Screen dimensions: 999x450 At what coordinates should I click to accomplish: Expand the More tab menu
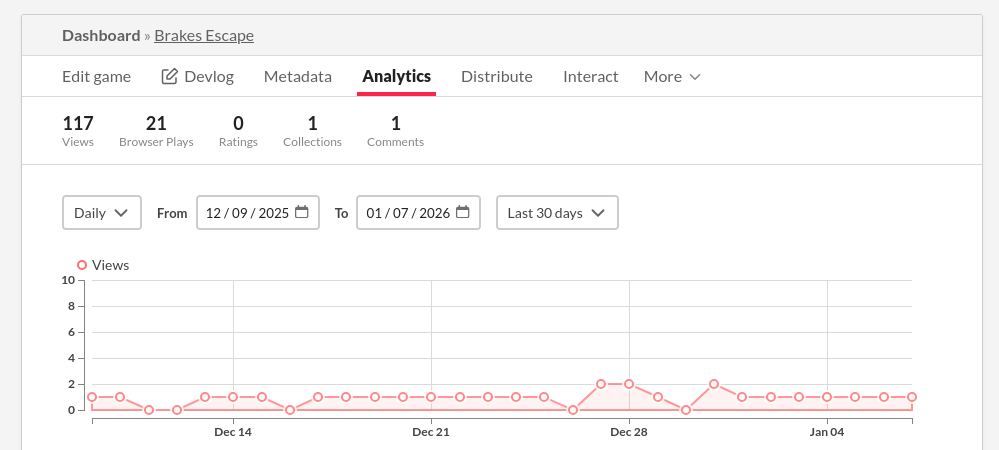pos(672,77)
